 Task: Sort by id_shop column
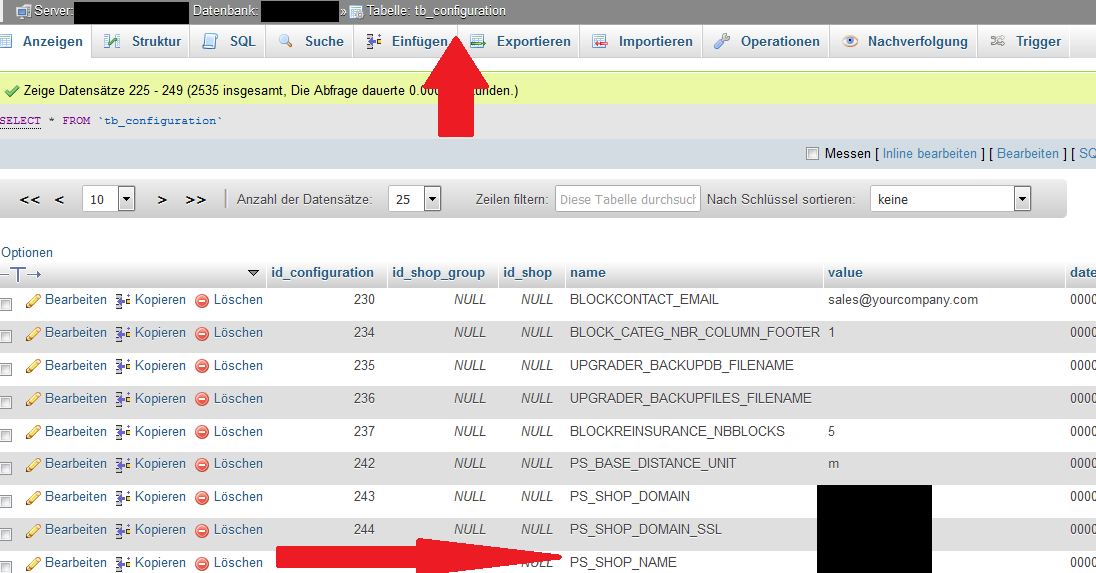tap(528, 273)
